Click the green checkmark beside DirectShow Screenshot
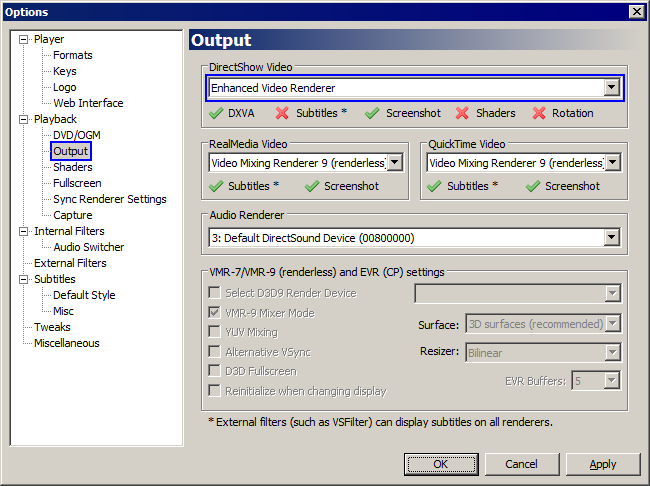Screen dimensions: 650x486 point(372,113)
